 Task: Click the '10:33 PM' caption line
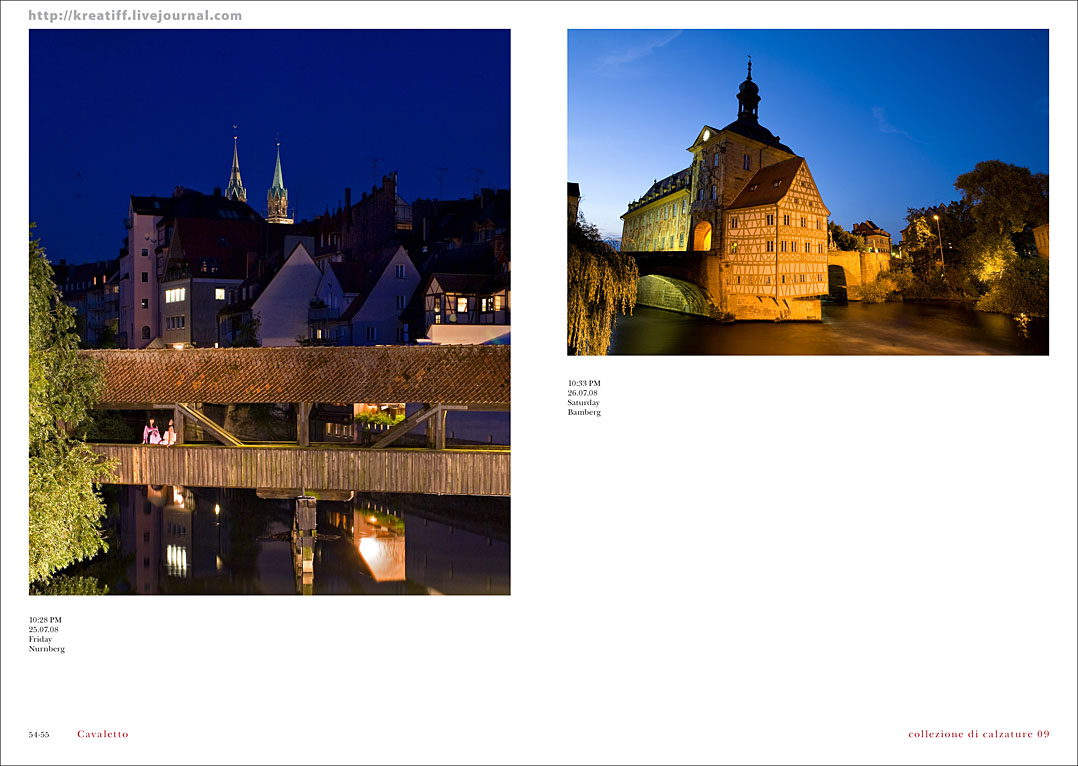coord(584,383)
